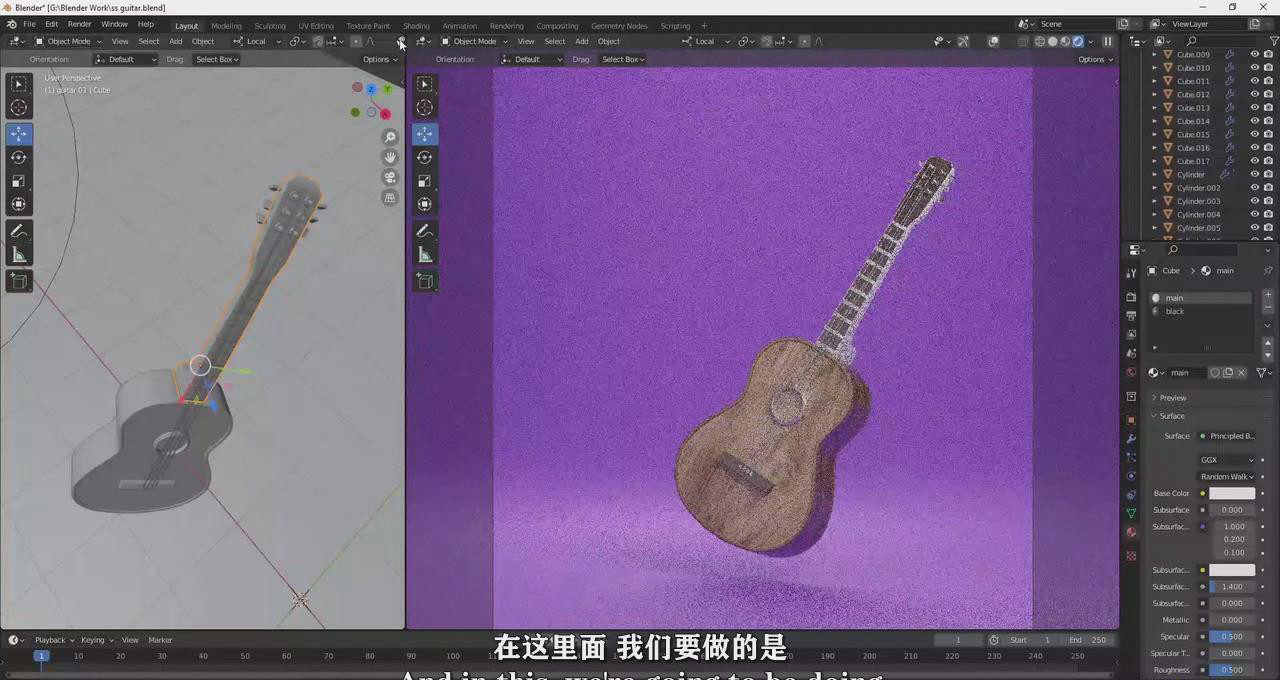Click the Base Color swatch
The image size is (1280, 680).
click(x=1231, y=493)
